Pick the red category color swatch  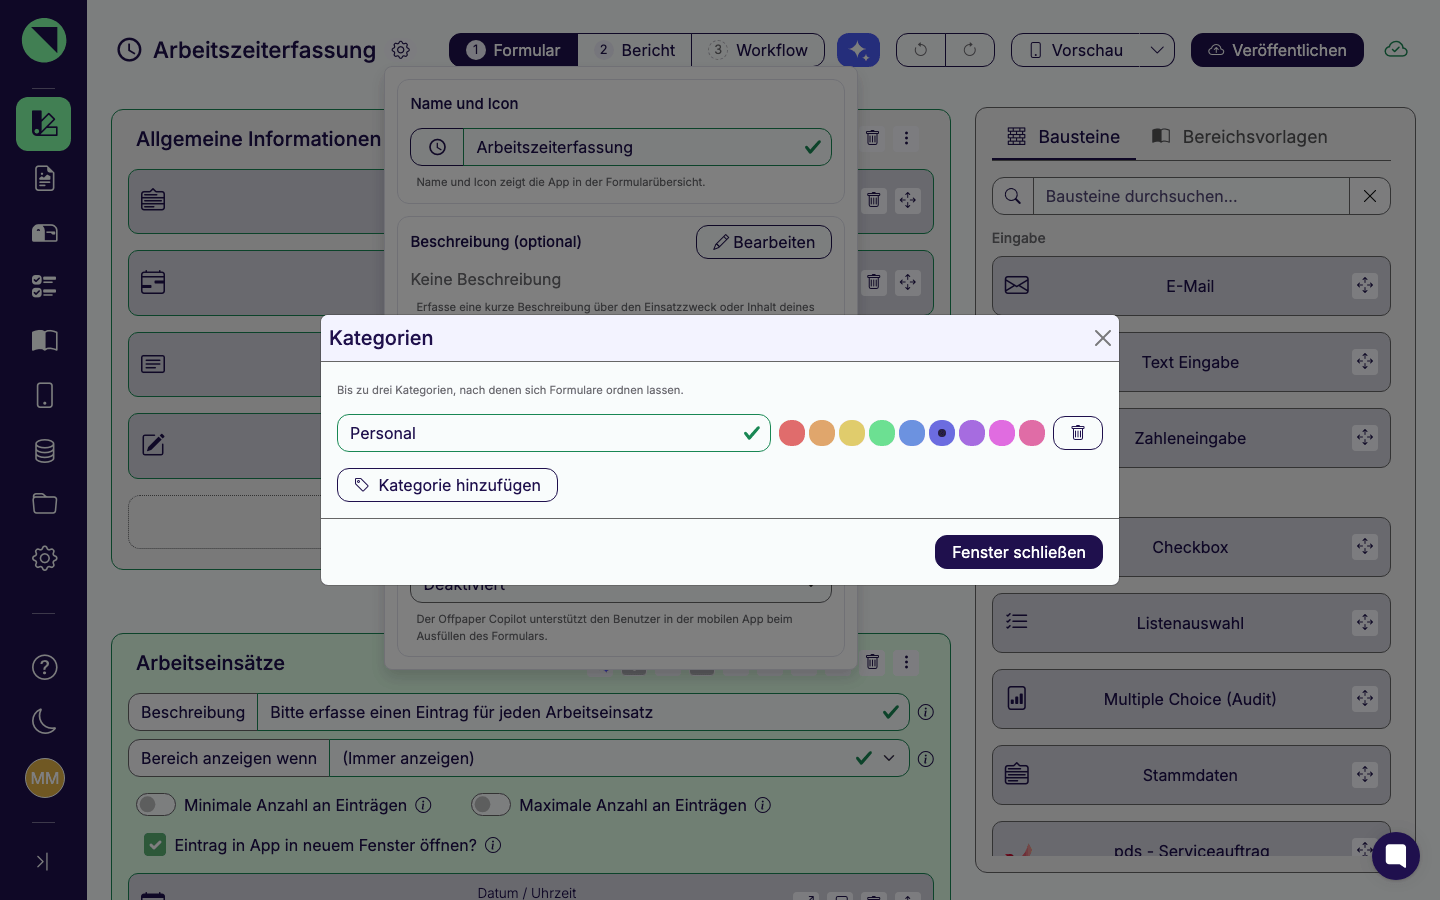[x=792, y=433]
